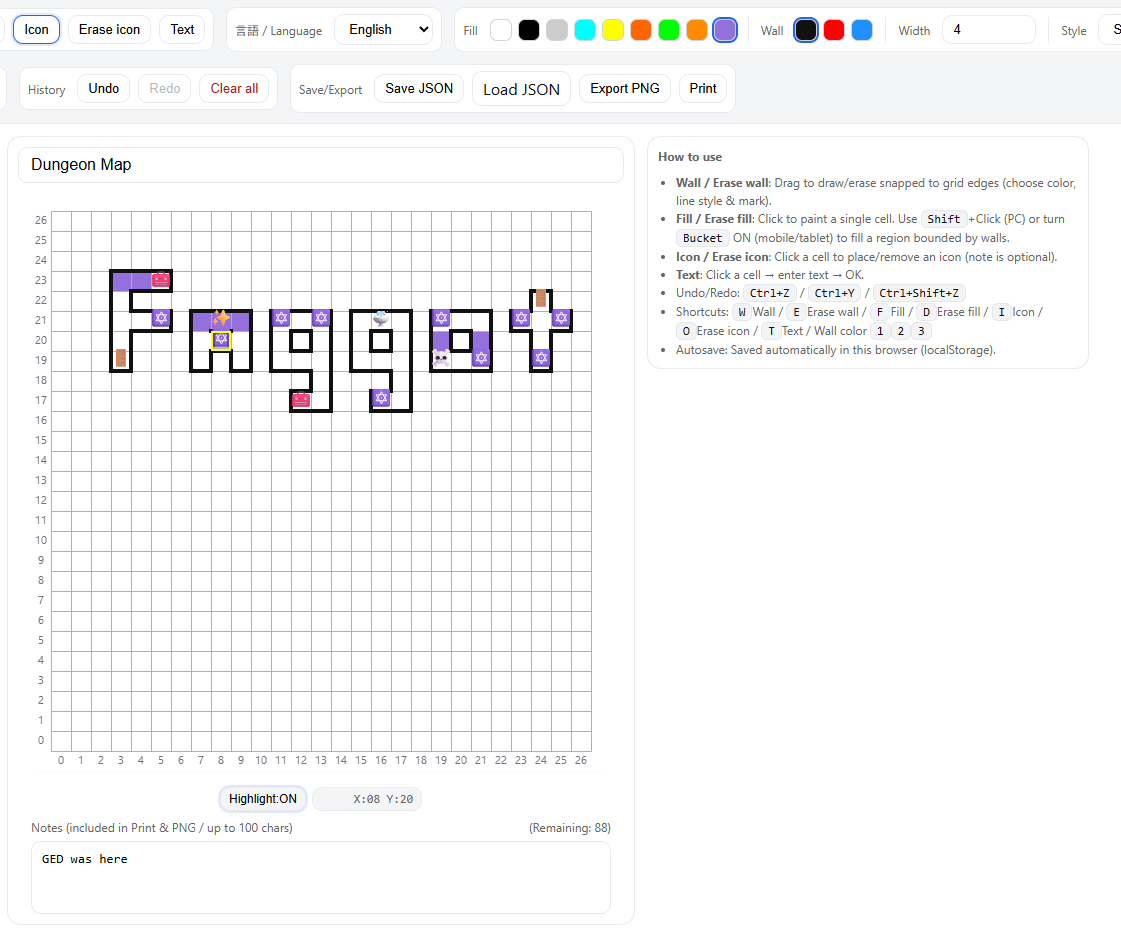Click the red toolbox icon in row 23

coord(161,280)
